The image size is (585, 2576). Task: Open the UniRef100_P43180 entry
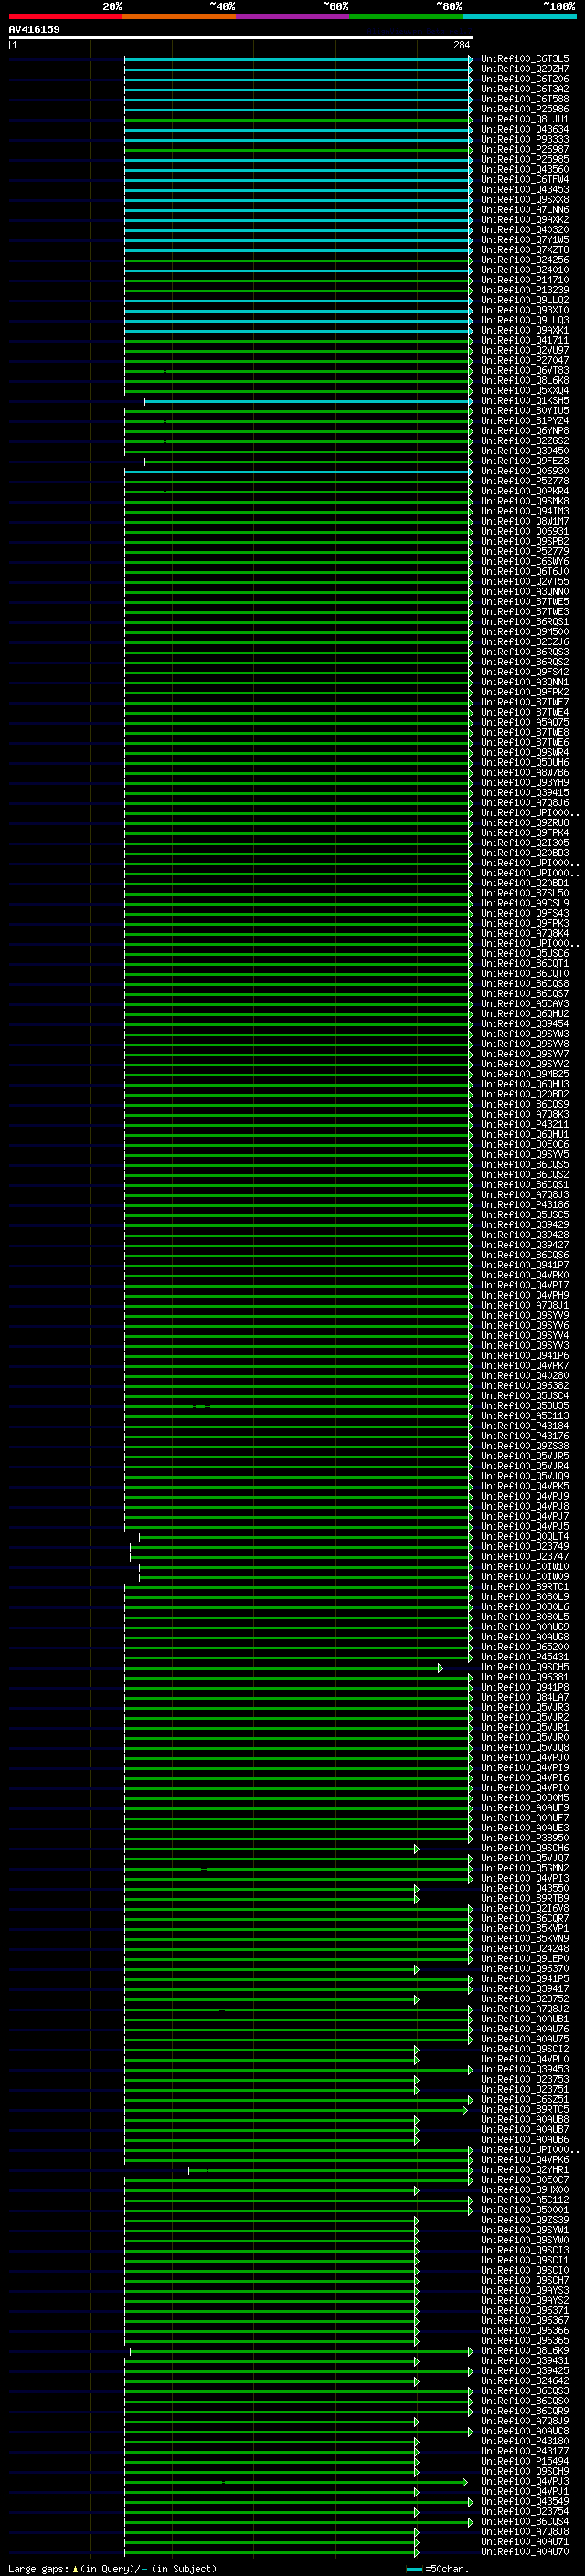click(525, 2441)
